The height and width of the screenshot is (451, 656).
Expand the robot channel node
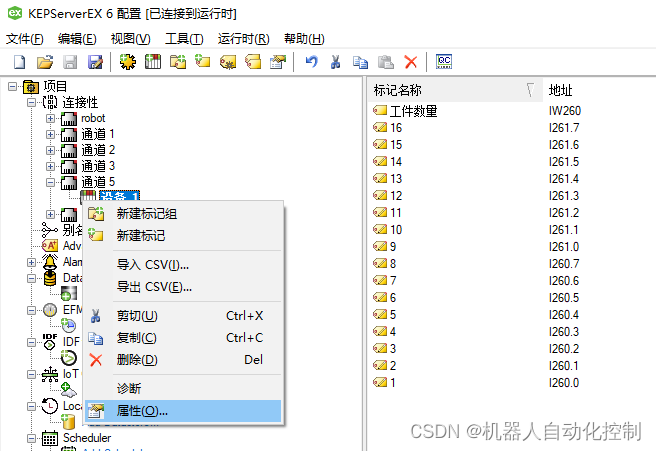coord(51,118)
